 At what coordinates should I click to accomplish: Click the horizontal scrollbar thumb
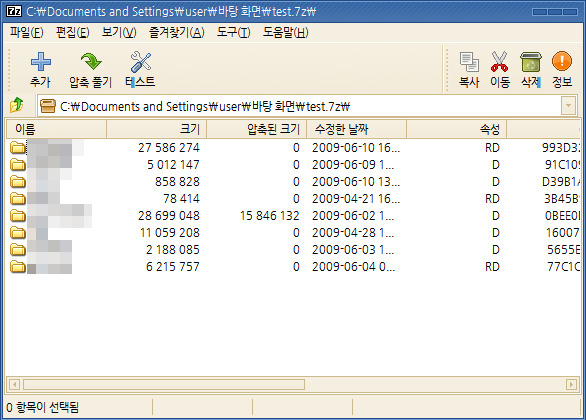pyautogui.click(x=164, y=384)
